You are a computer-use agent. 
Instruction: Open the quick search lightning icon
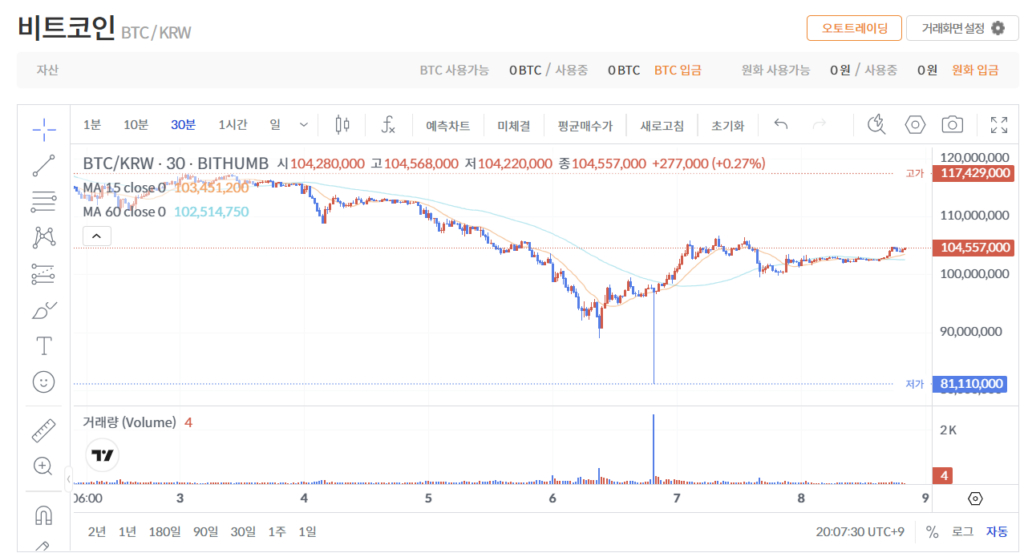coord(876,124)
